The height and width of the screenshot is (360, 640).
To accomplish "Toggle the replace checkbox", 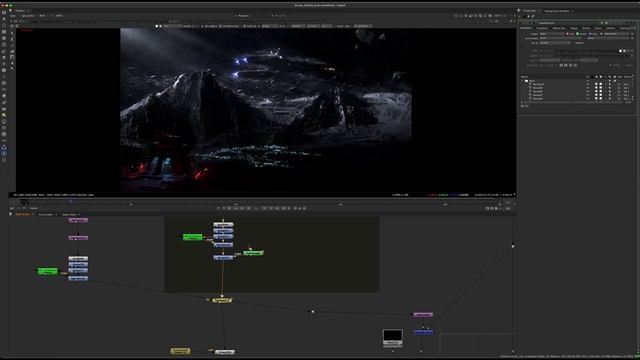I will [573, 43].
